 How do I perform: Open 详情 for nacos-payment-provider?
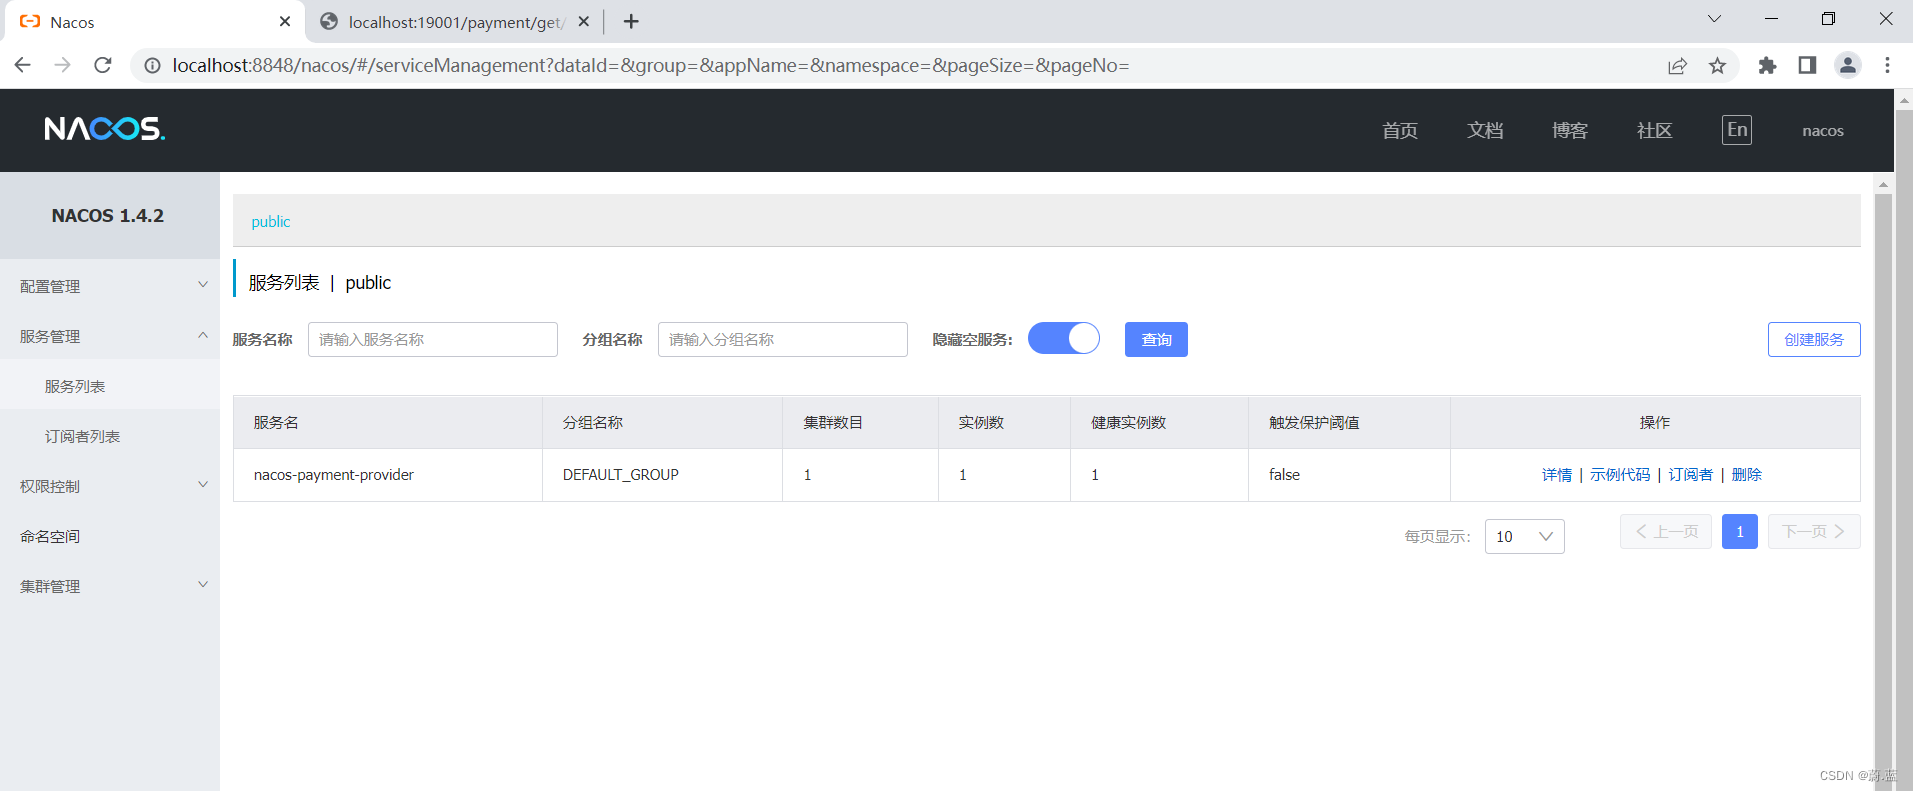point(1557,475)
